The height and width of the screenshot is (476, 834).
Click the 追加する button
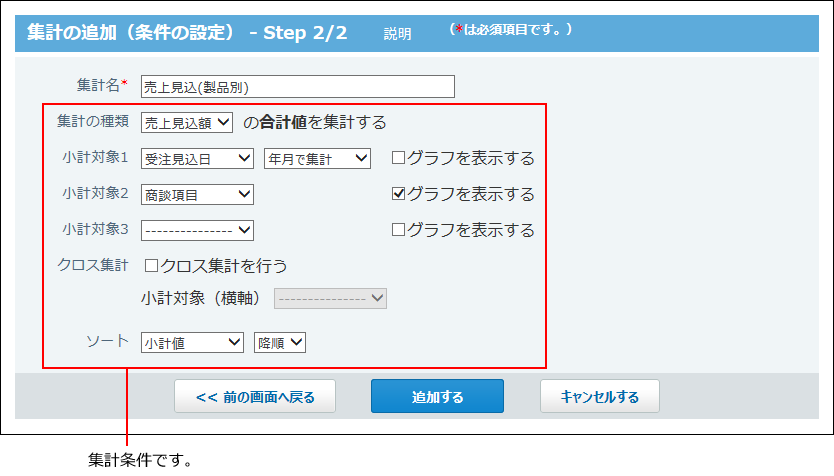point(437,396)
